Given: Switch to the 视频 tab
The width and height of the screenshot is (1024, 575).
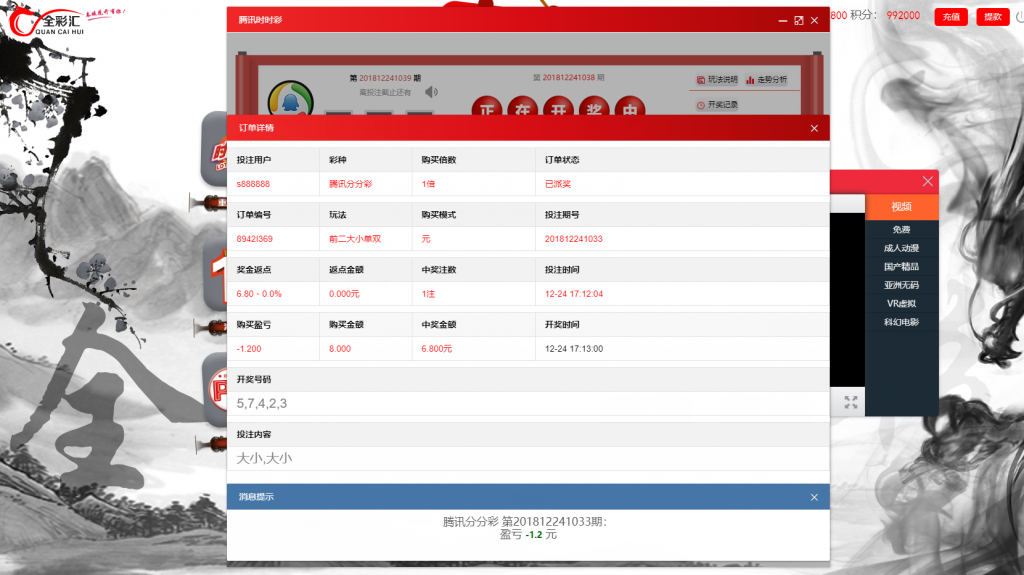Looking at the screenshot, I should point(901,206).
